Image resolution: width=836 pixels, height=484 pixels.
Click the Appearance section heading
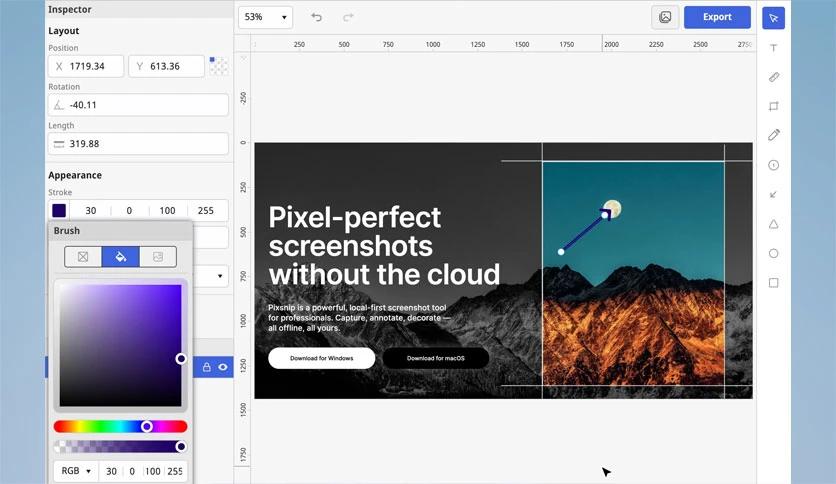(75, 175)
